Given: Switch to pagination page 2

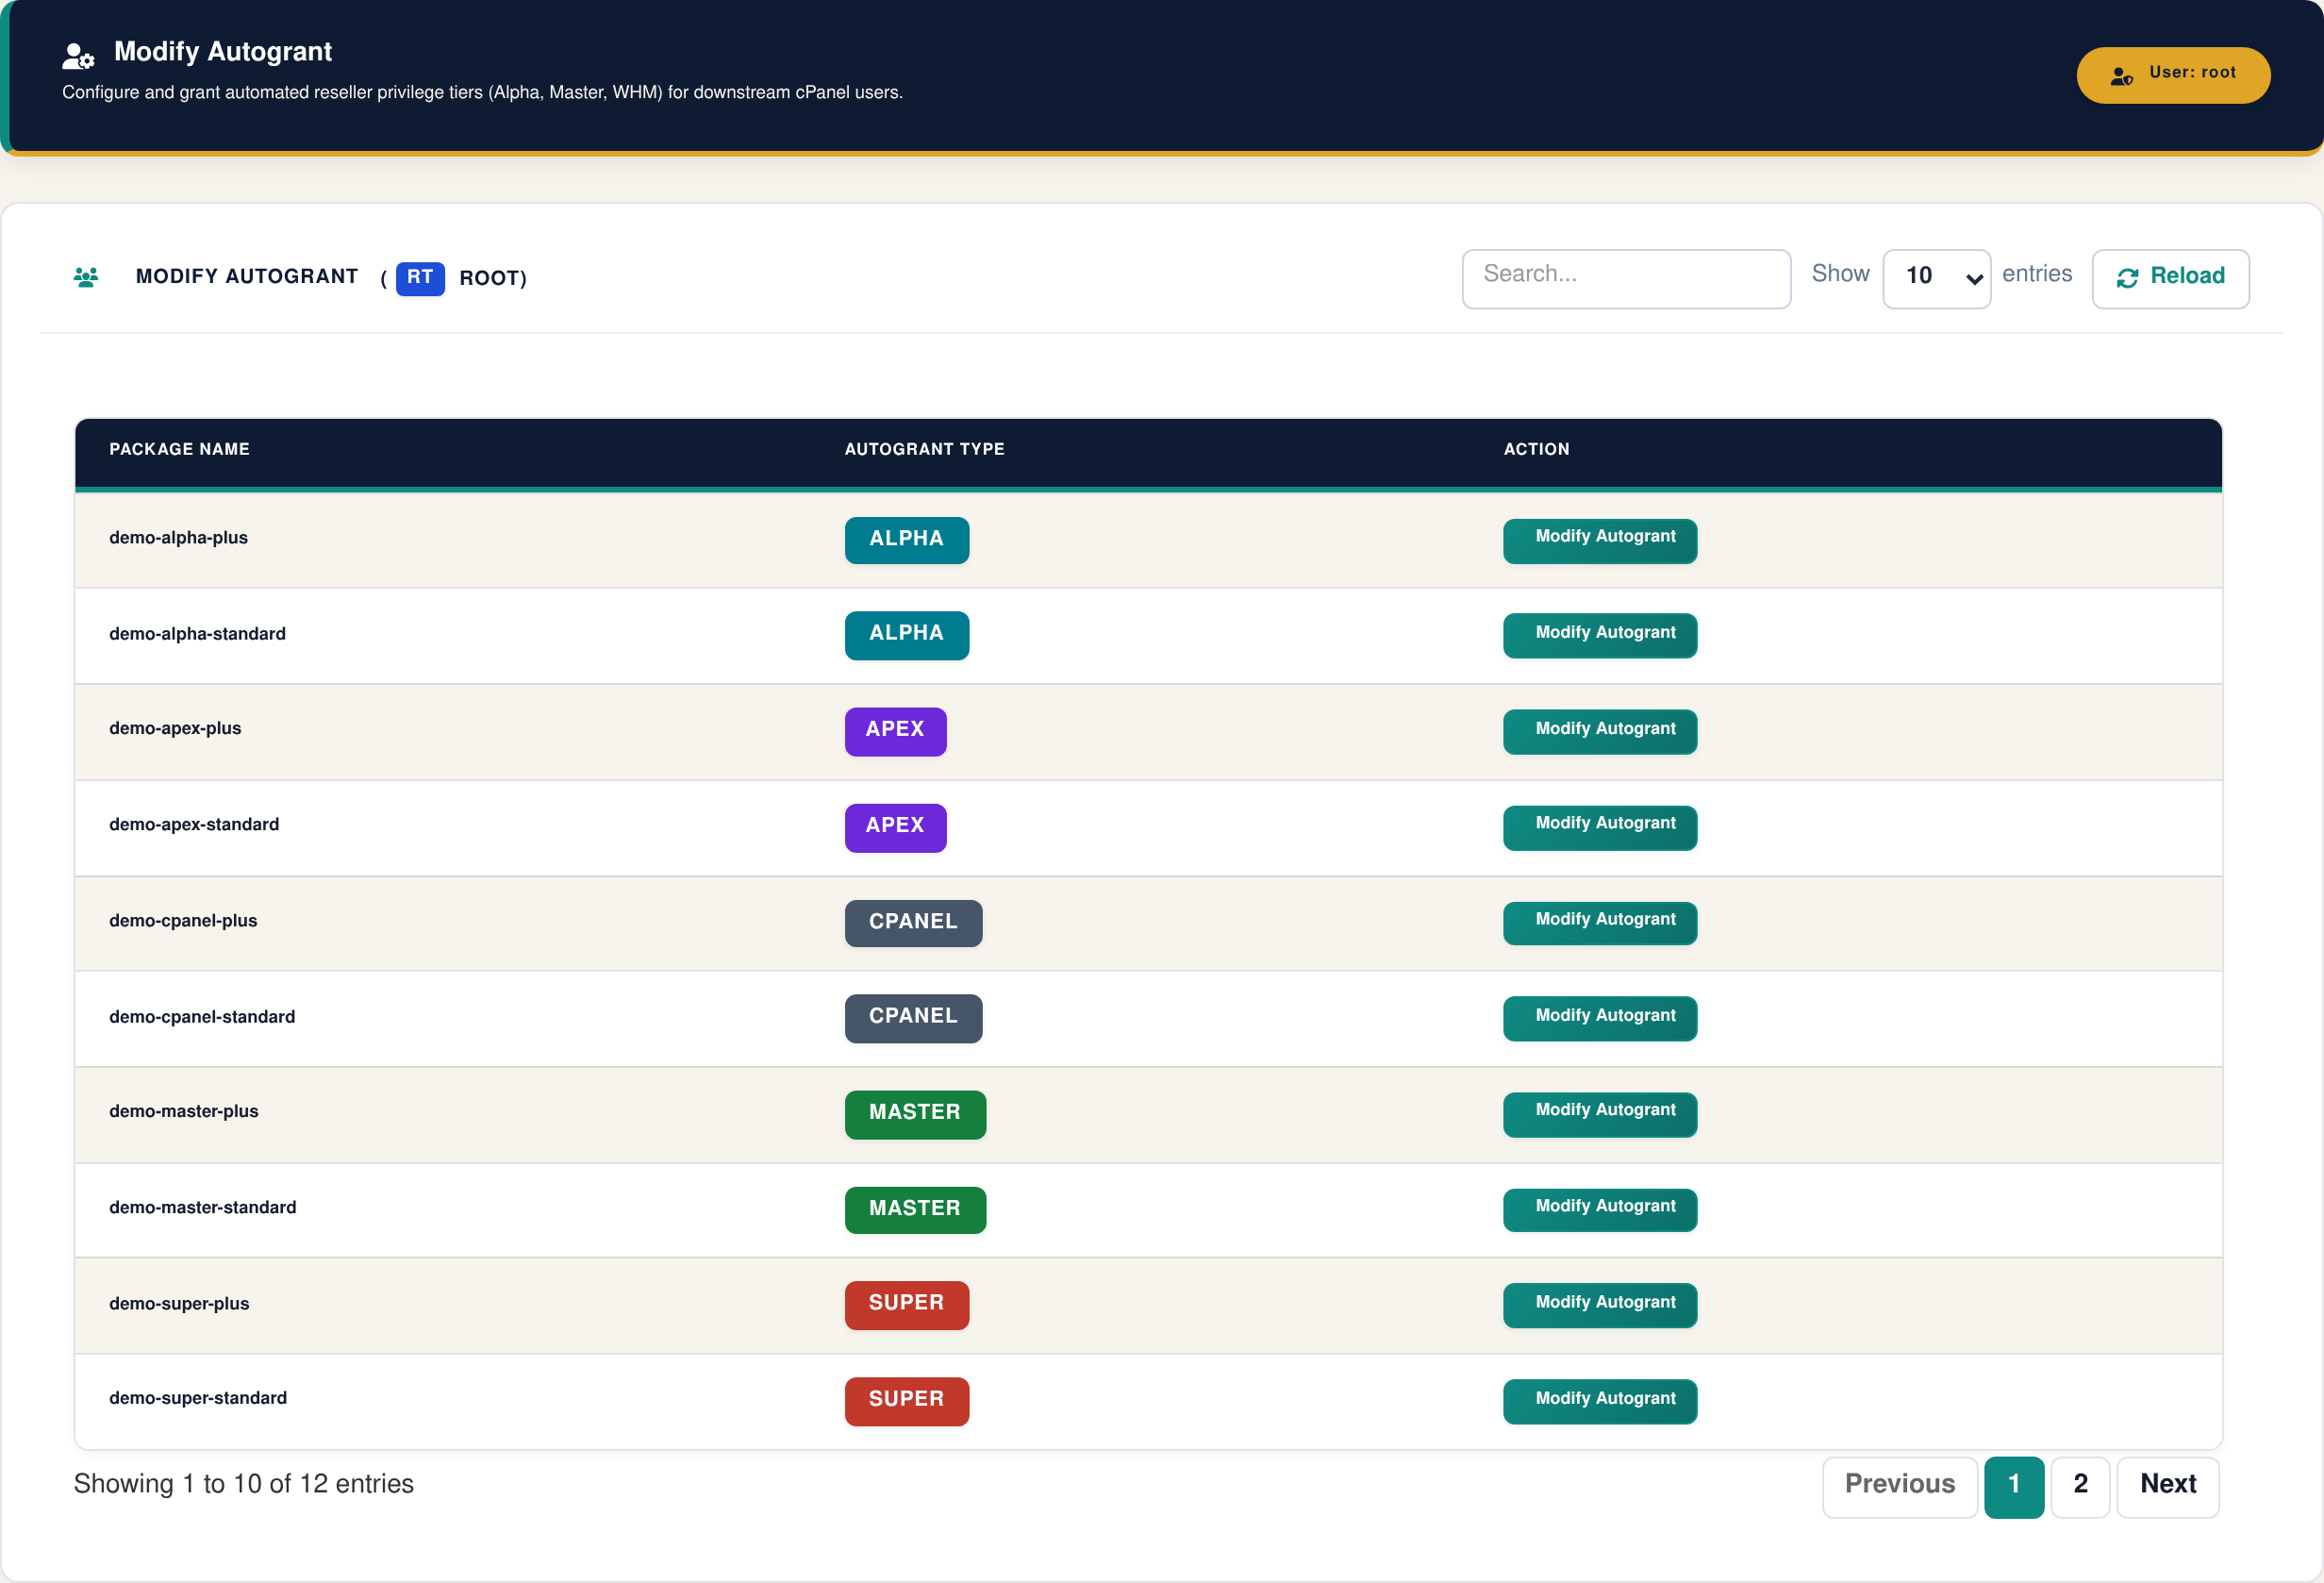Looking at the screenshot, I should 2080,1487.
